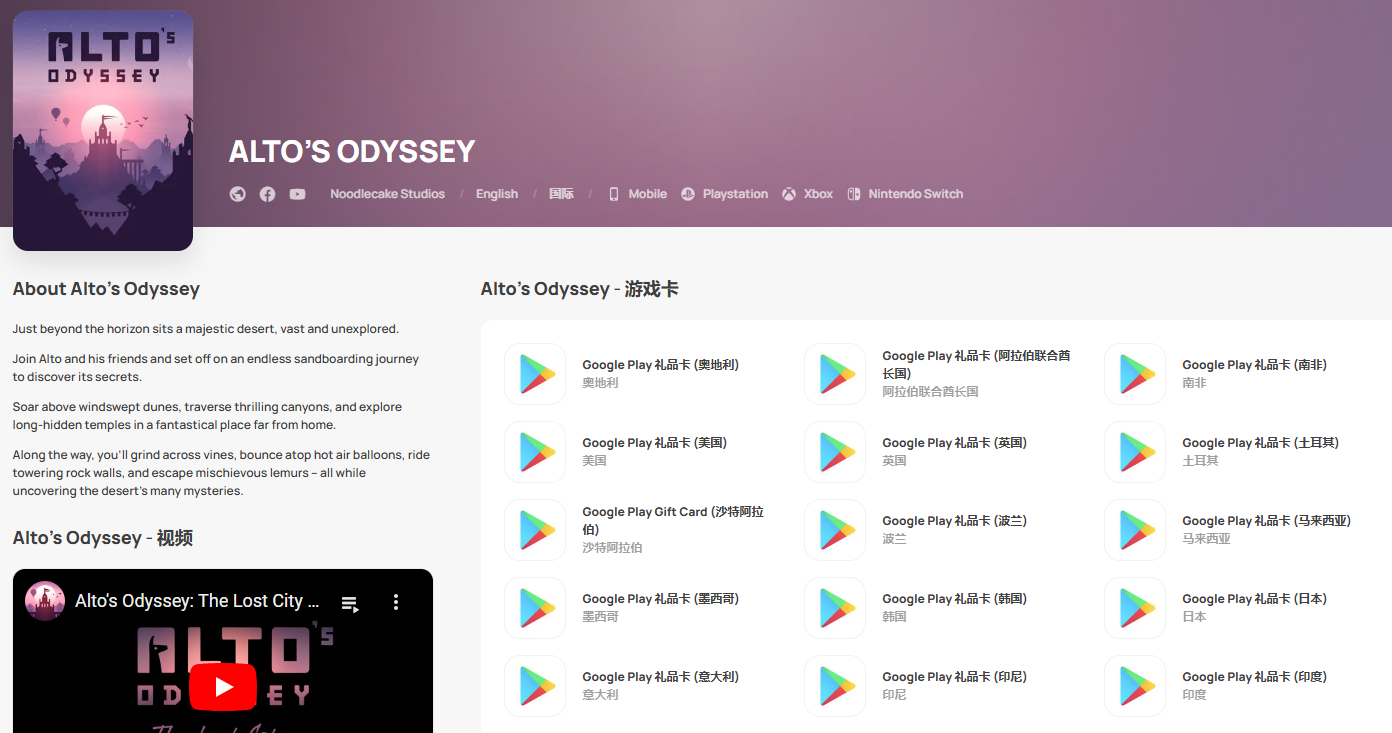Click Google Play icon for 阿拉伯联合酋长国 card
The width and height of the screenshot is (1392, 733).
tap(835, 374)
